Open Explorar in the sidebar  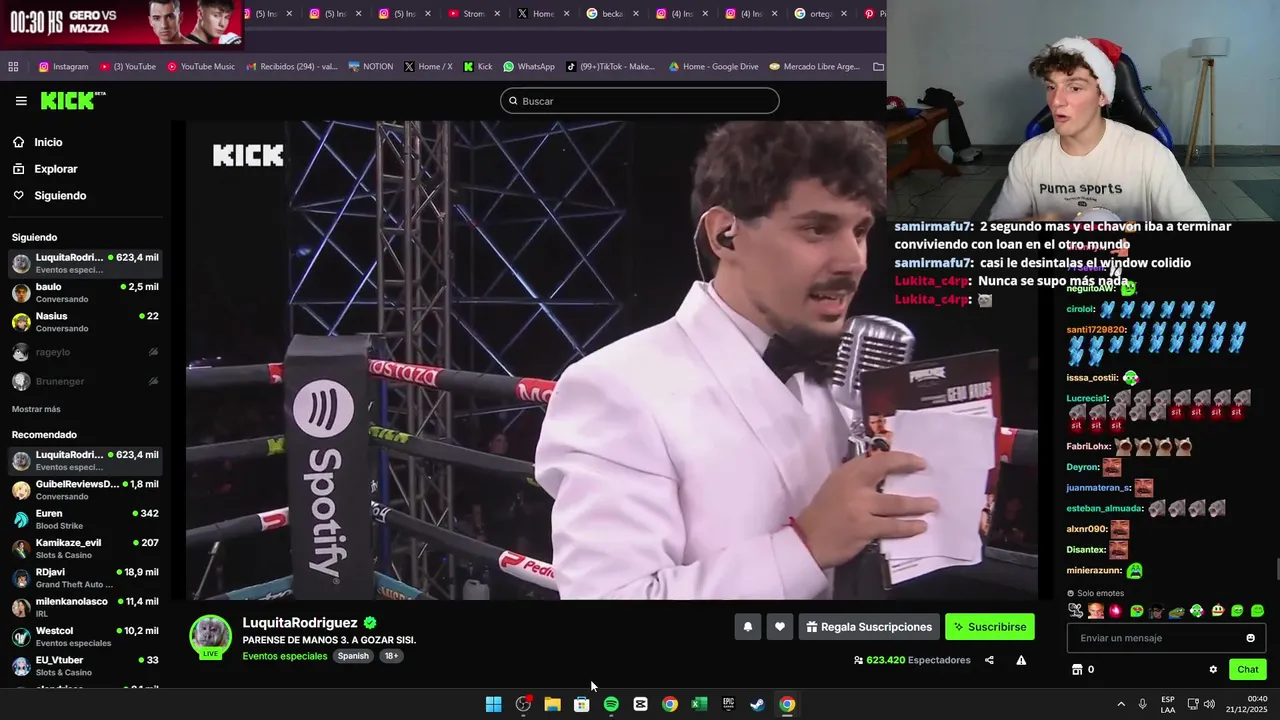point(55,169)
